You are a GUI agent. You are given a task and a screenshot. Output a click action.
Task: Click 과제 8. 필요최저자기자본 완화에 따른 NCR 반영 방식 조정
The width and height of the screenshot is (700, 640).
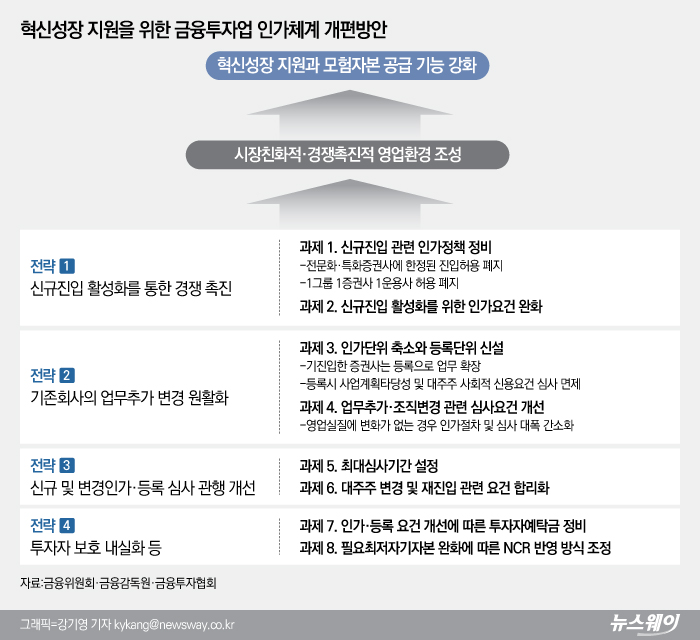tap(455, 548)
